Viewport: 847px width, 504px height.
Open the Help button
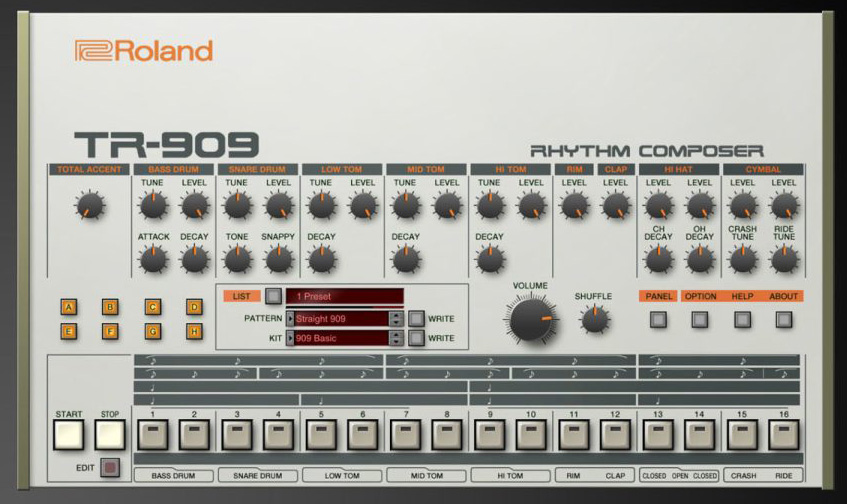click(x=742, y=319)
